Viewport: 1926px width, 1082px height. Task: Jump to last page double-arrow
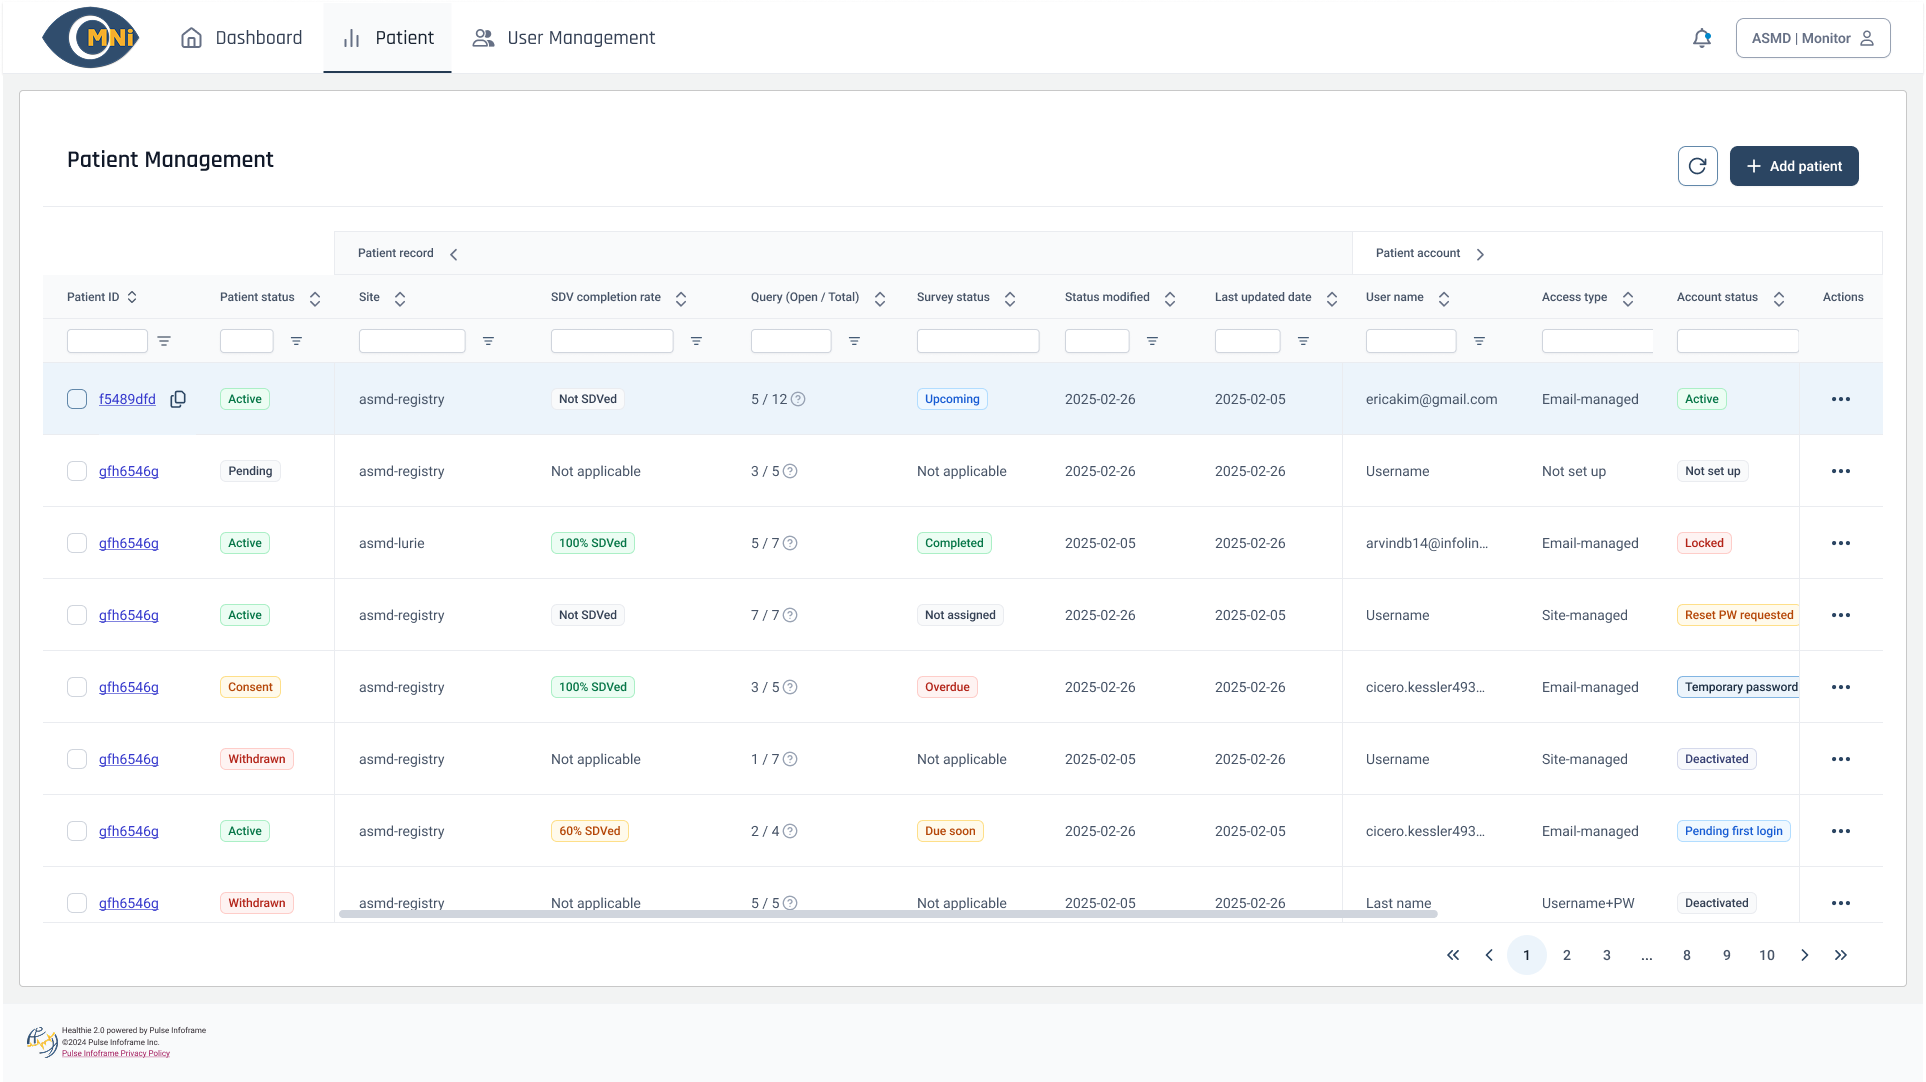tap(1841, 955)
